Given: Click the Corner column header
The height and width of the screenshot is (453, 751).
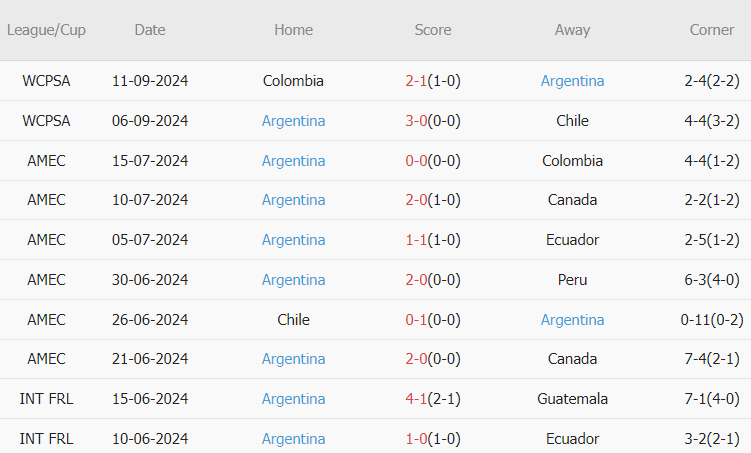Looking at the screenshot, I should pyautogui.click(x=711, y=30).
